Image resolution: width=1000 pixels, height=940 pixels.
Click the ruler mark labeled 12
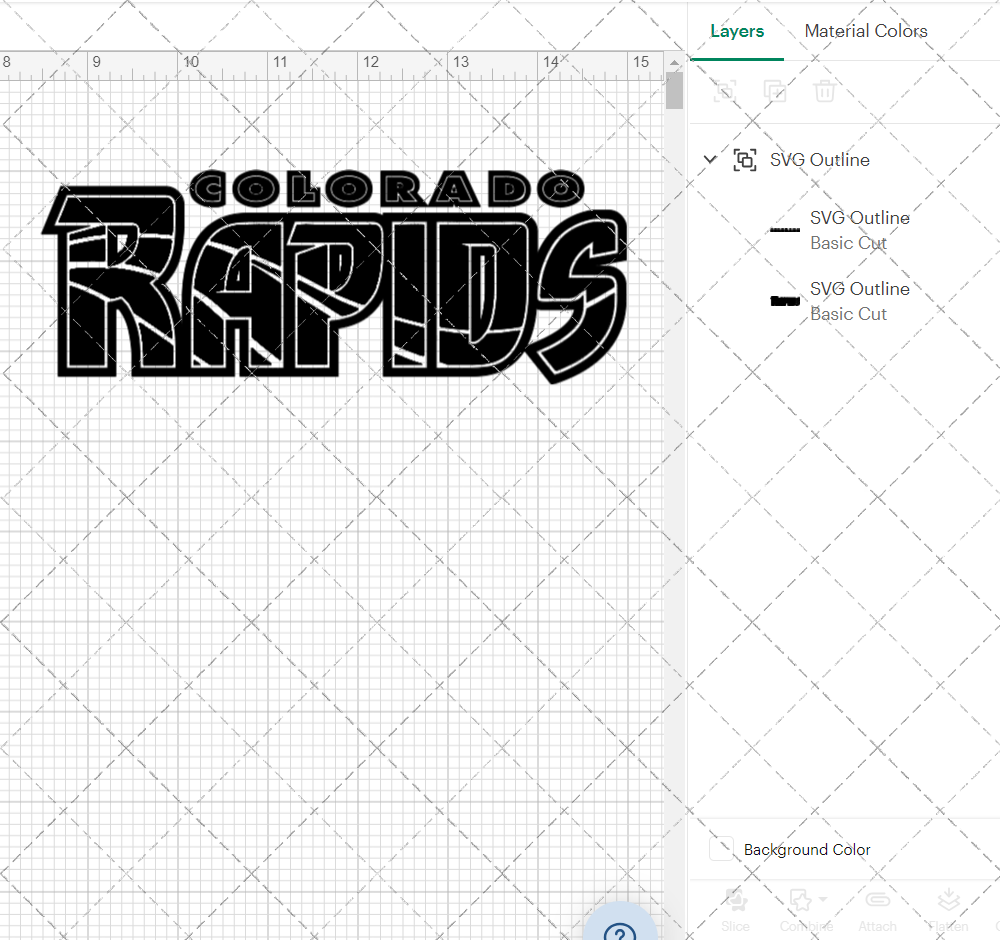point(371,62)
